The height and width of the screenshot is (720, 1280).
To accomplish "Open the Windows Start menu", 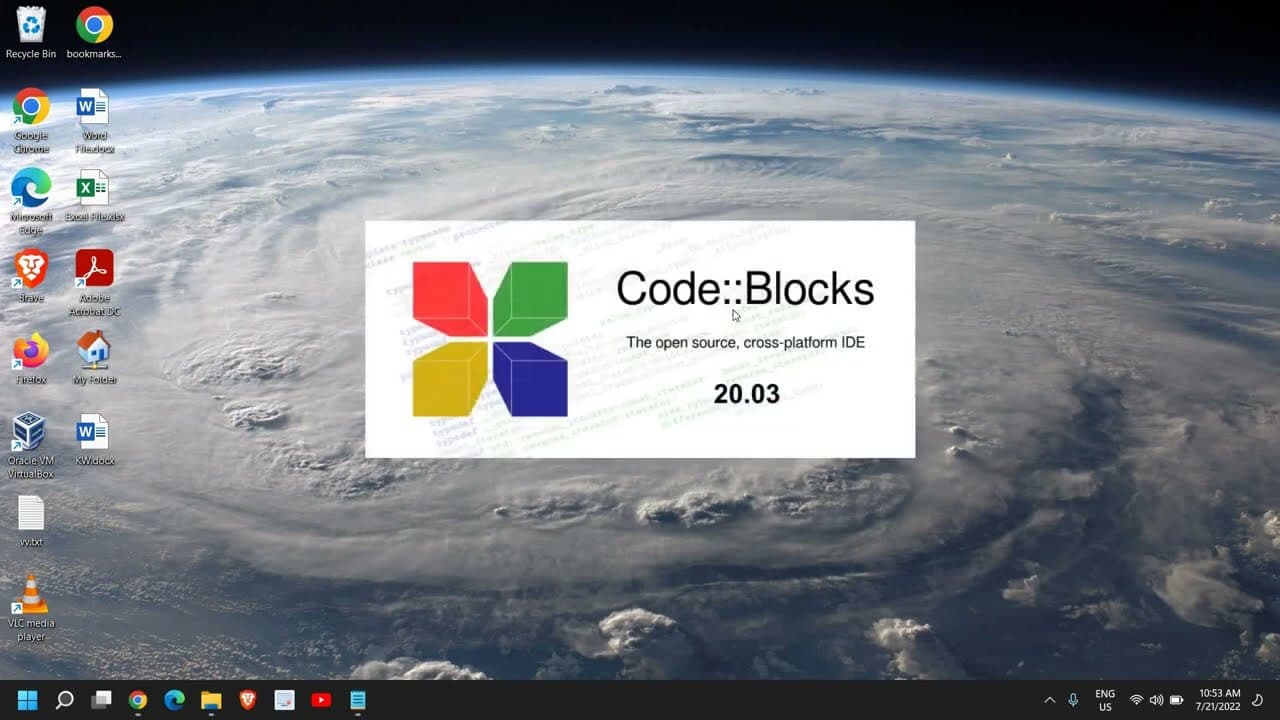I will 27,700.
